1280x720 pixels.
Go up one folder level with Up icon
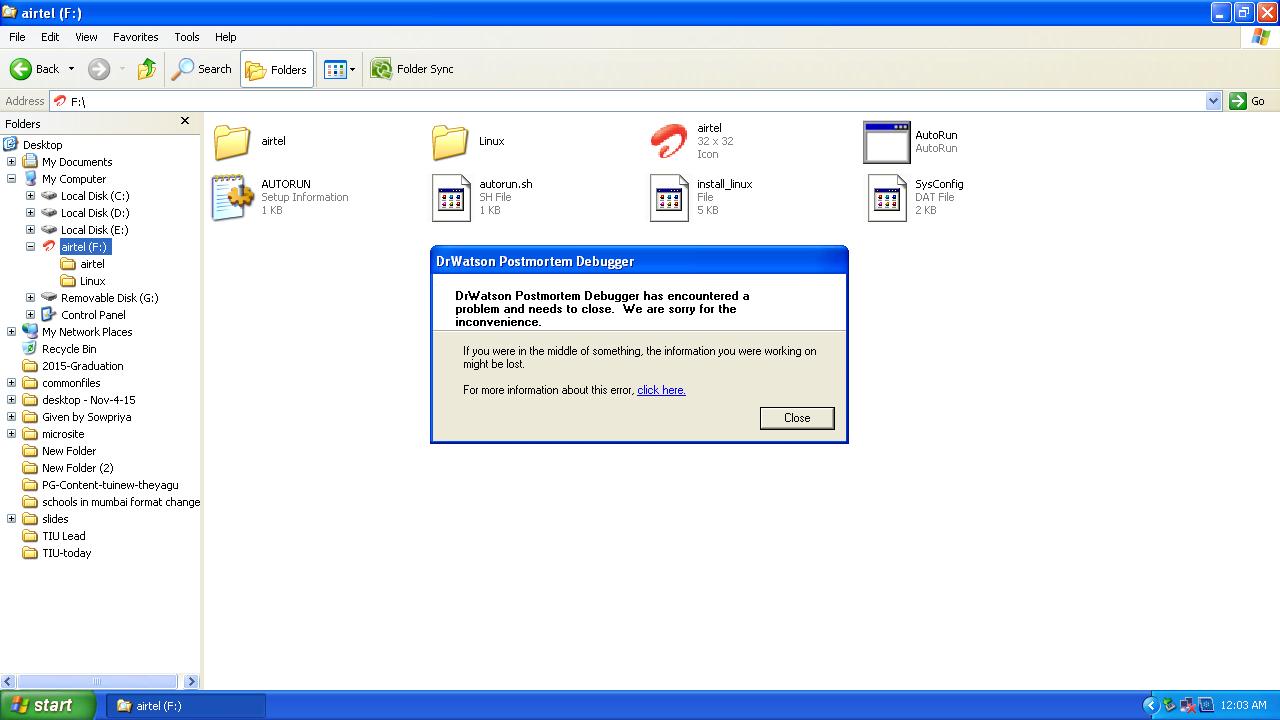click(147, 69)
